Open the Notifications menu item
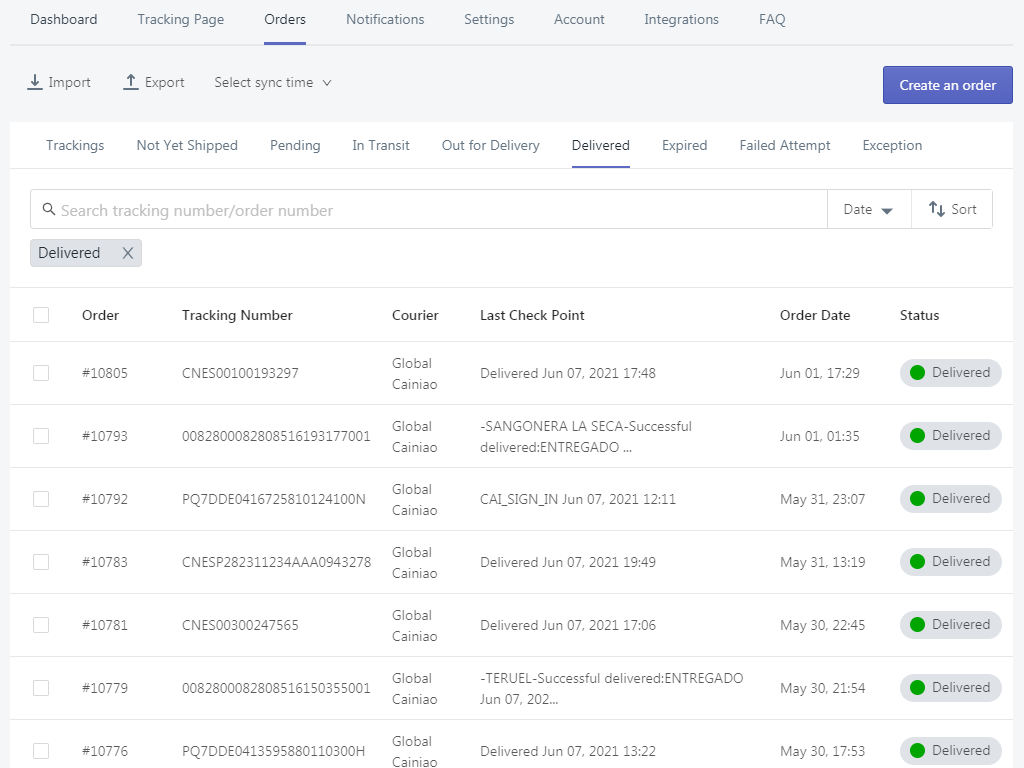 coord(385,20)
